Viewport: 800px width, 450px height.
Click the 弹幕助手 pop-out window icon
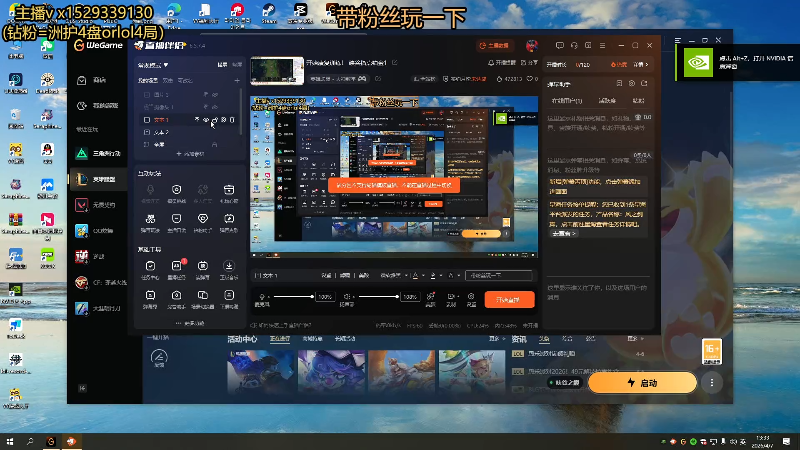tap(644, 84)
